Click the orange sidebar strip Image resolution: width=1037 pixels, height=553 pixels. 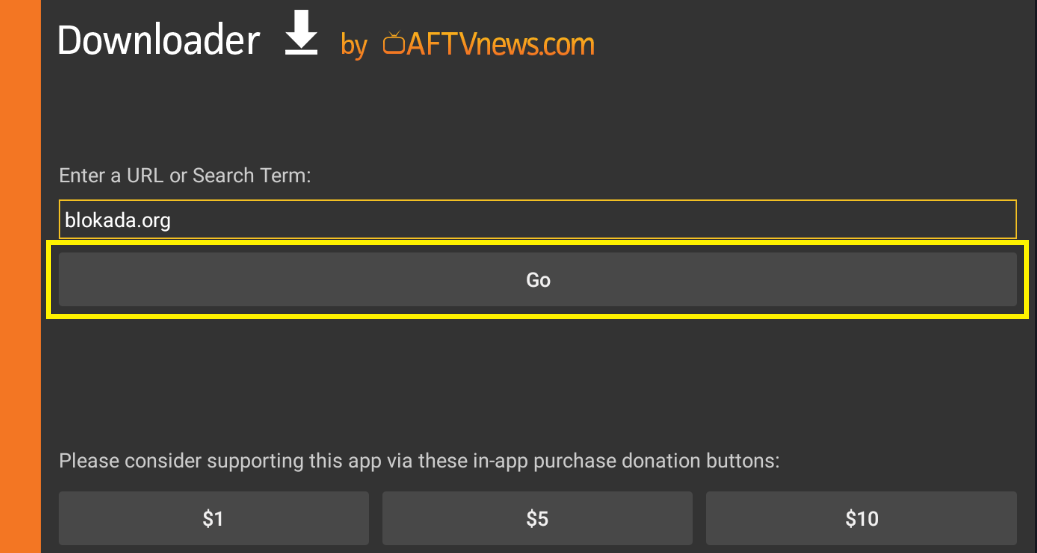click(x=20, y=276)
